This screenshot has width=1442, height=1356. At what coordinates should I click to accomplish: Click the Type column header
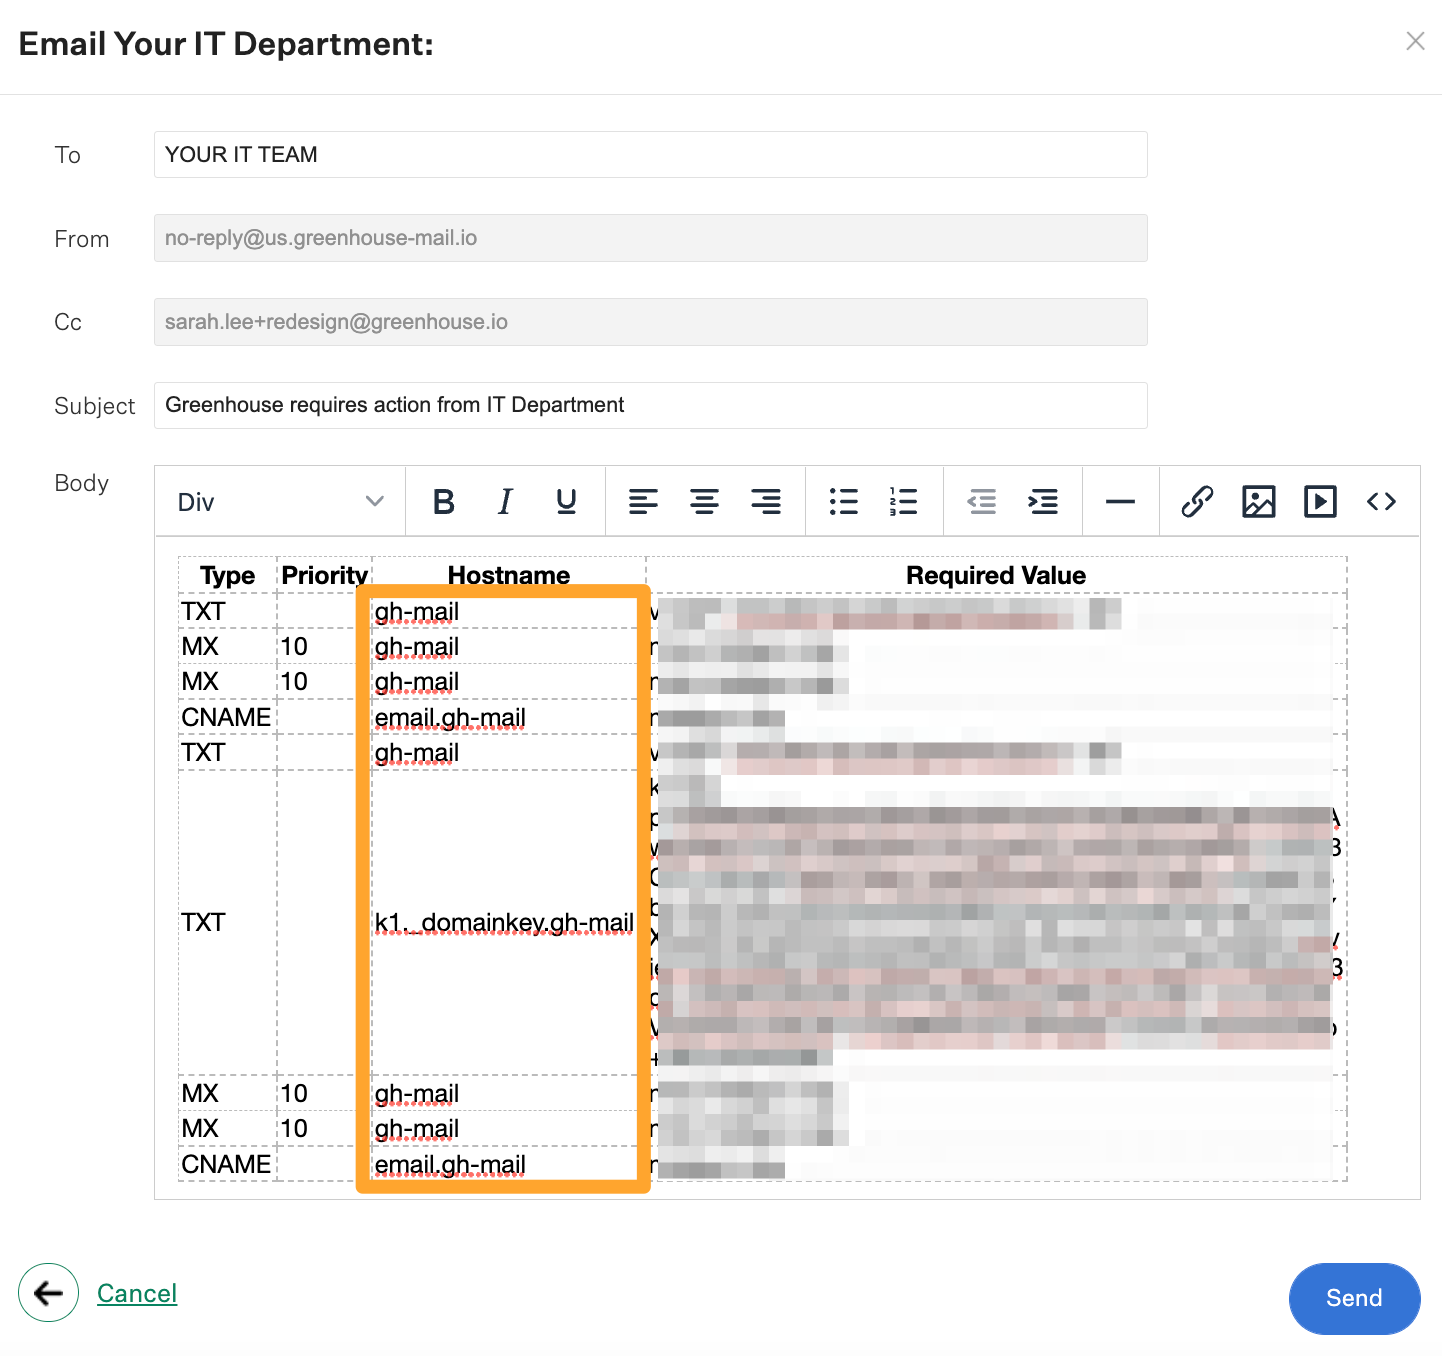tap(227, 575)
